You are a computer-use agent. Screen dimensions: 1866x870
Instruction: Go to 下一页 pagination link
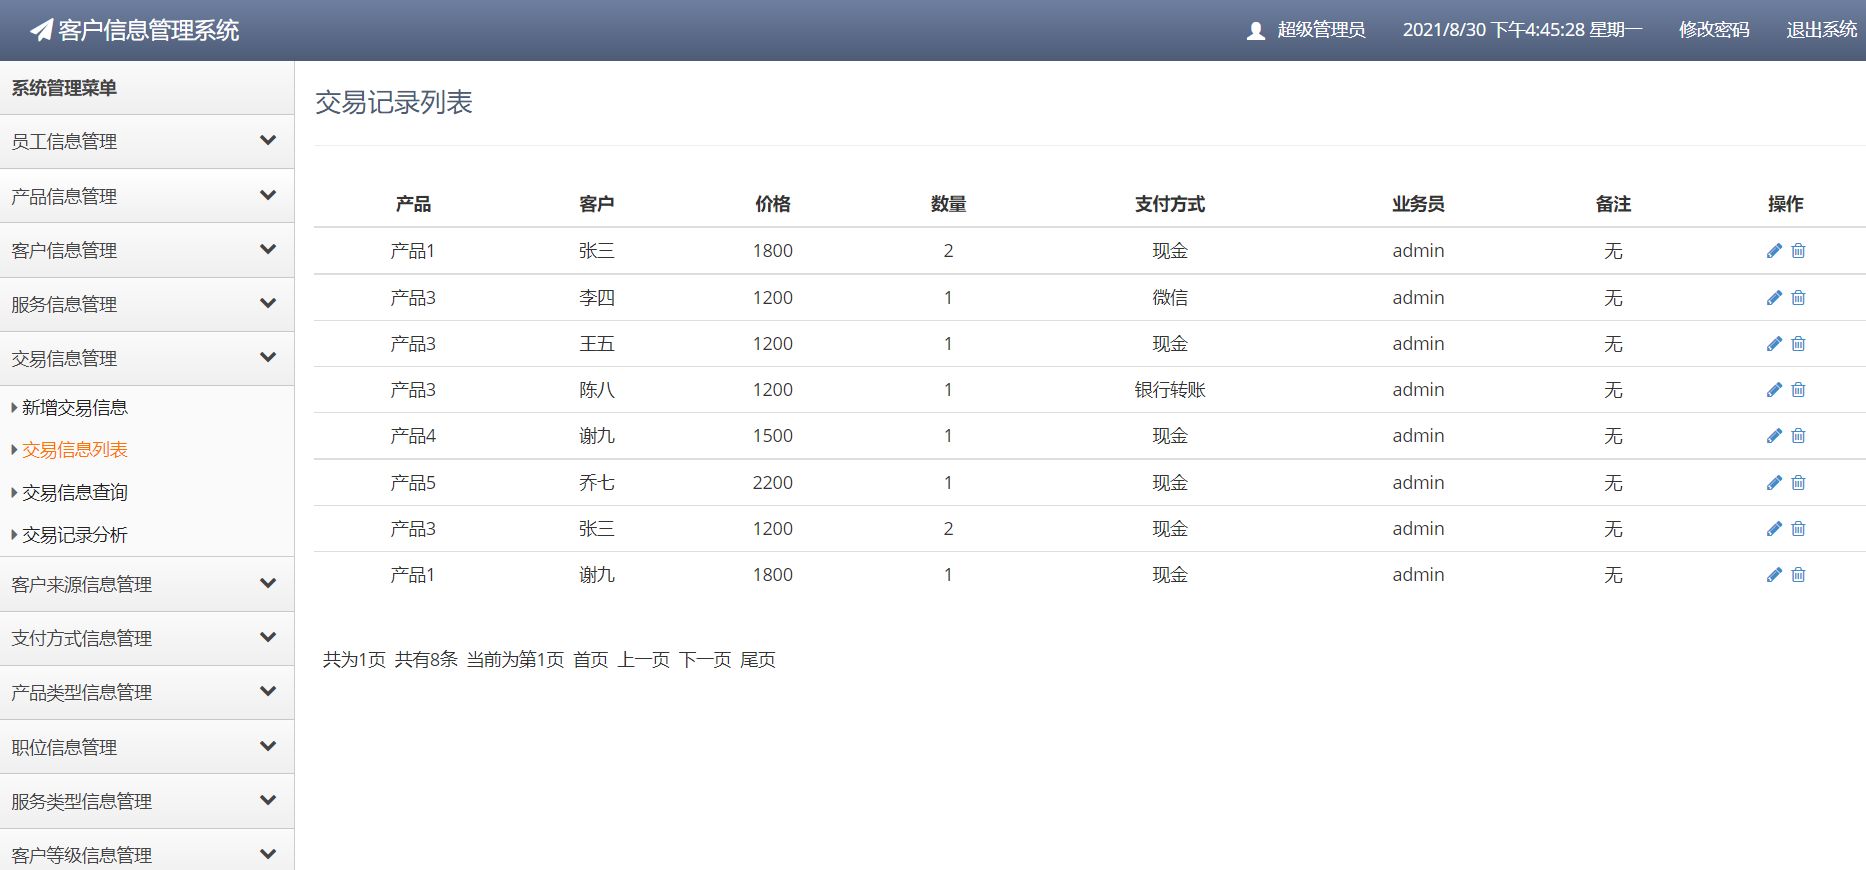pyautogui.click(x=705, y=660)
